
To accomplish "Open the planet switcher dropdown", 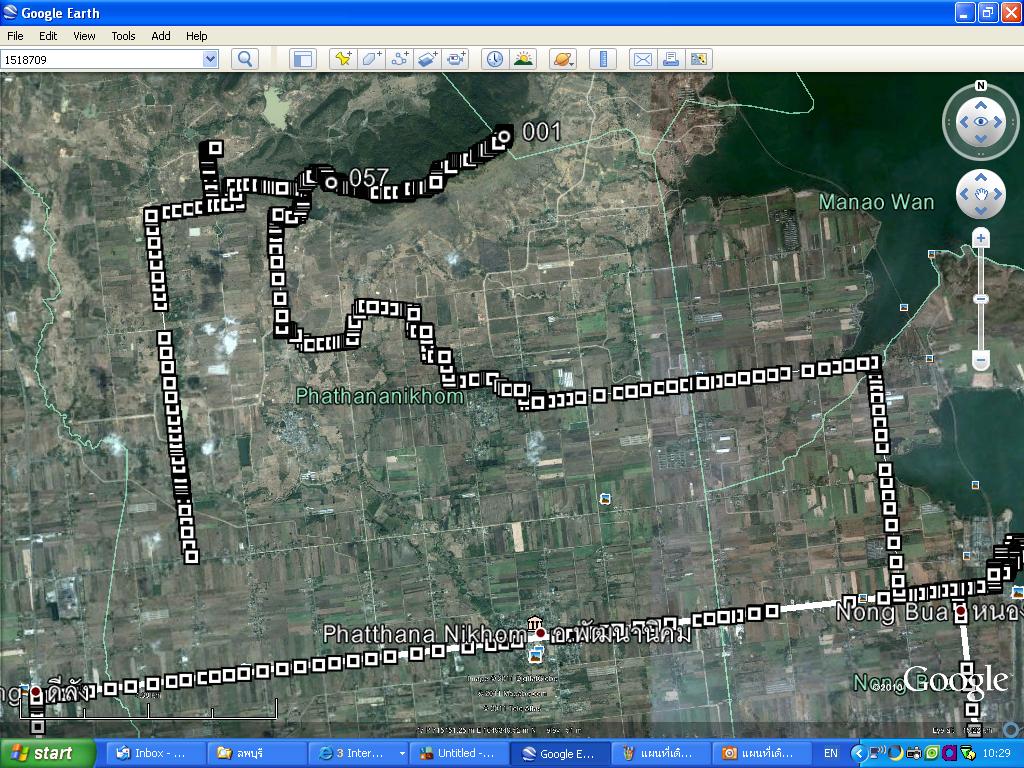I will 563,59.
